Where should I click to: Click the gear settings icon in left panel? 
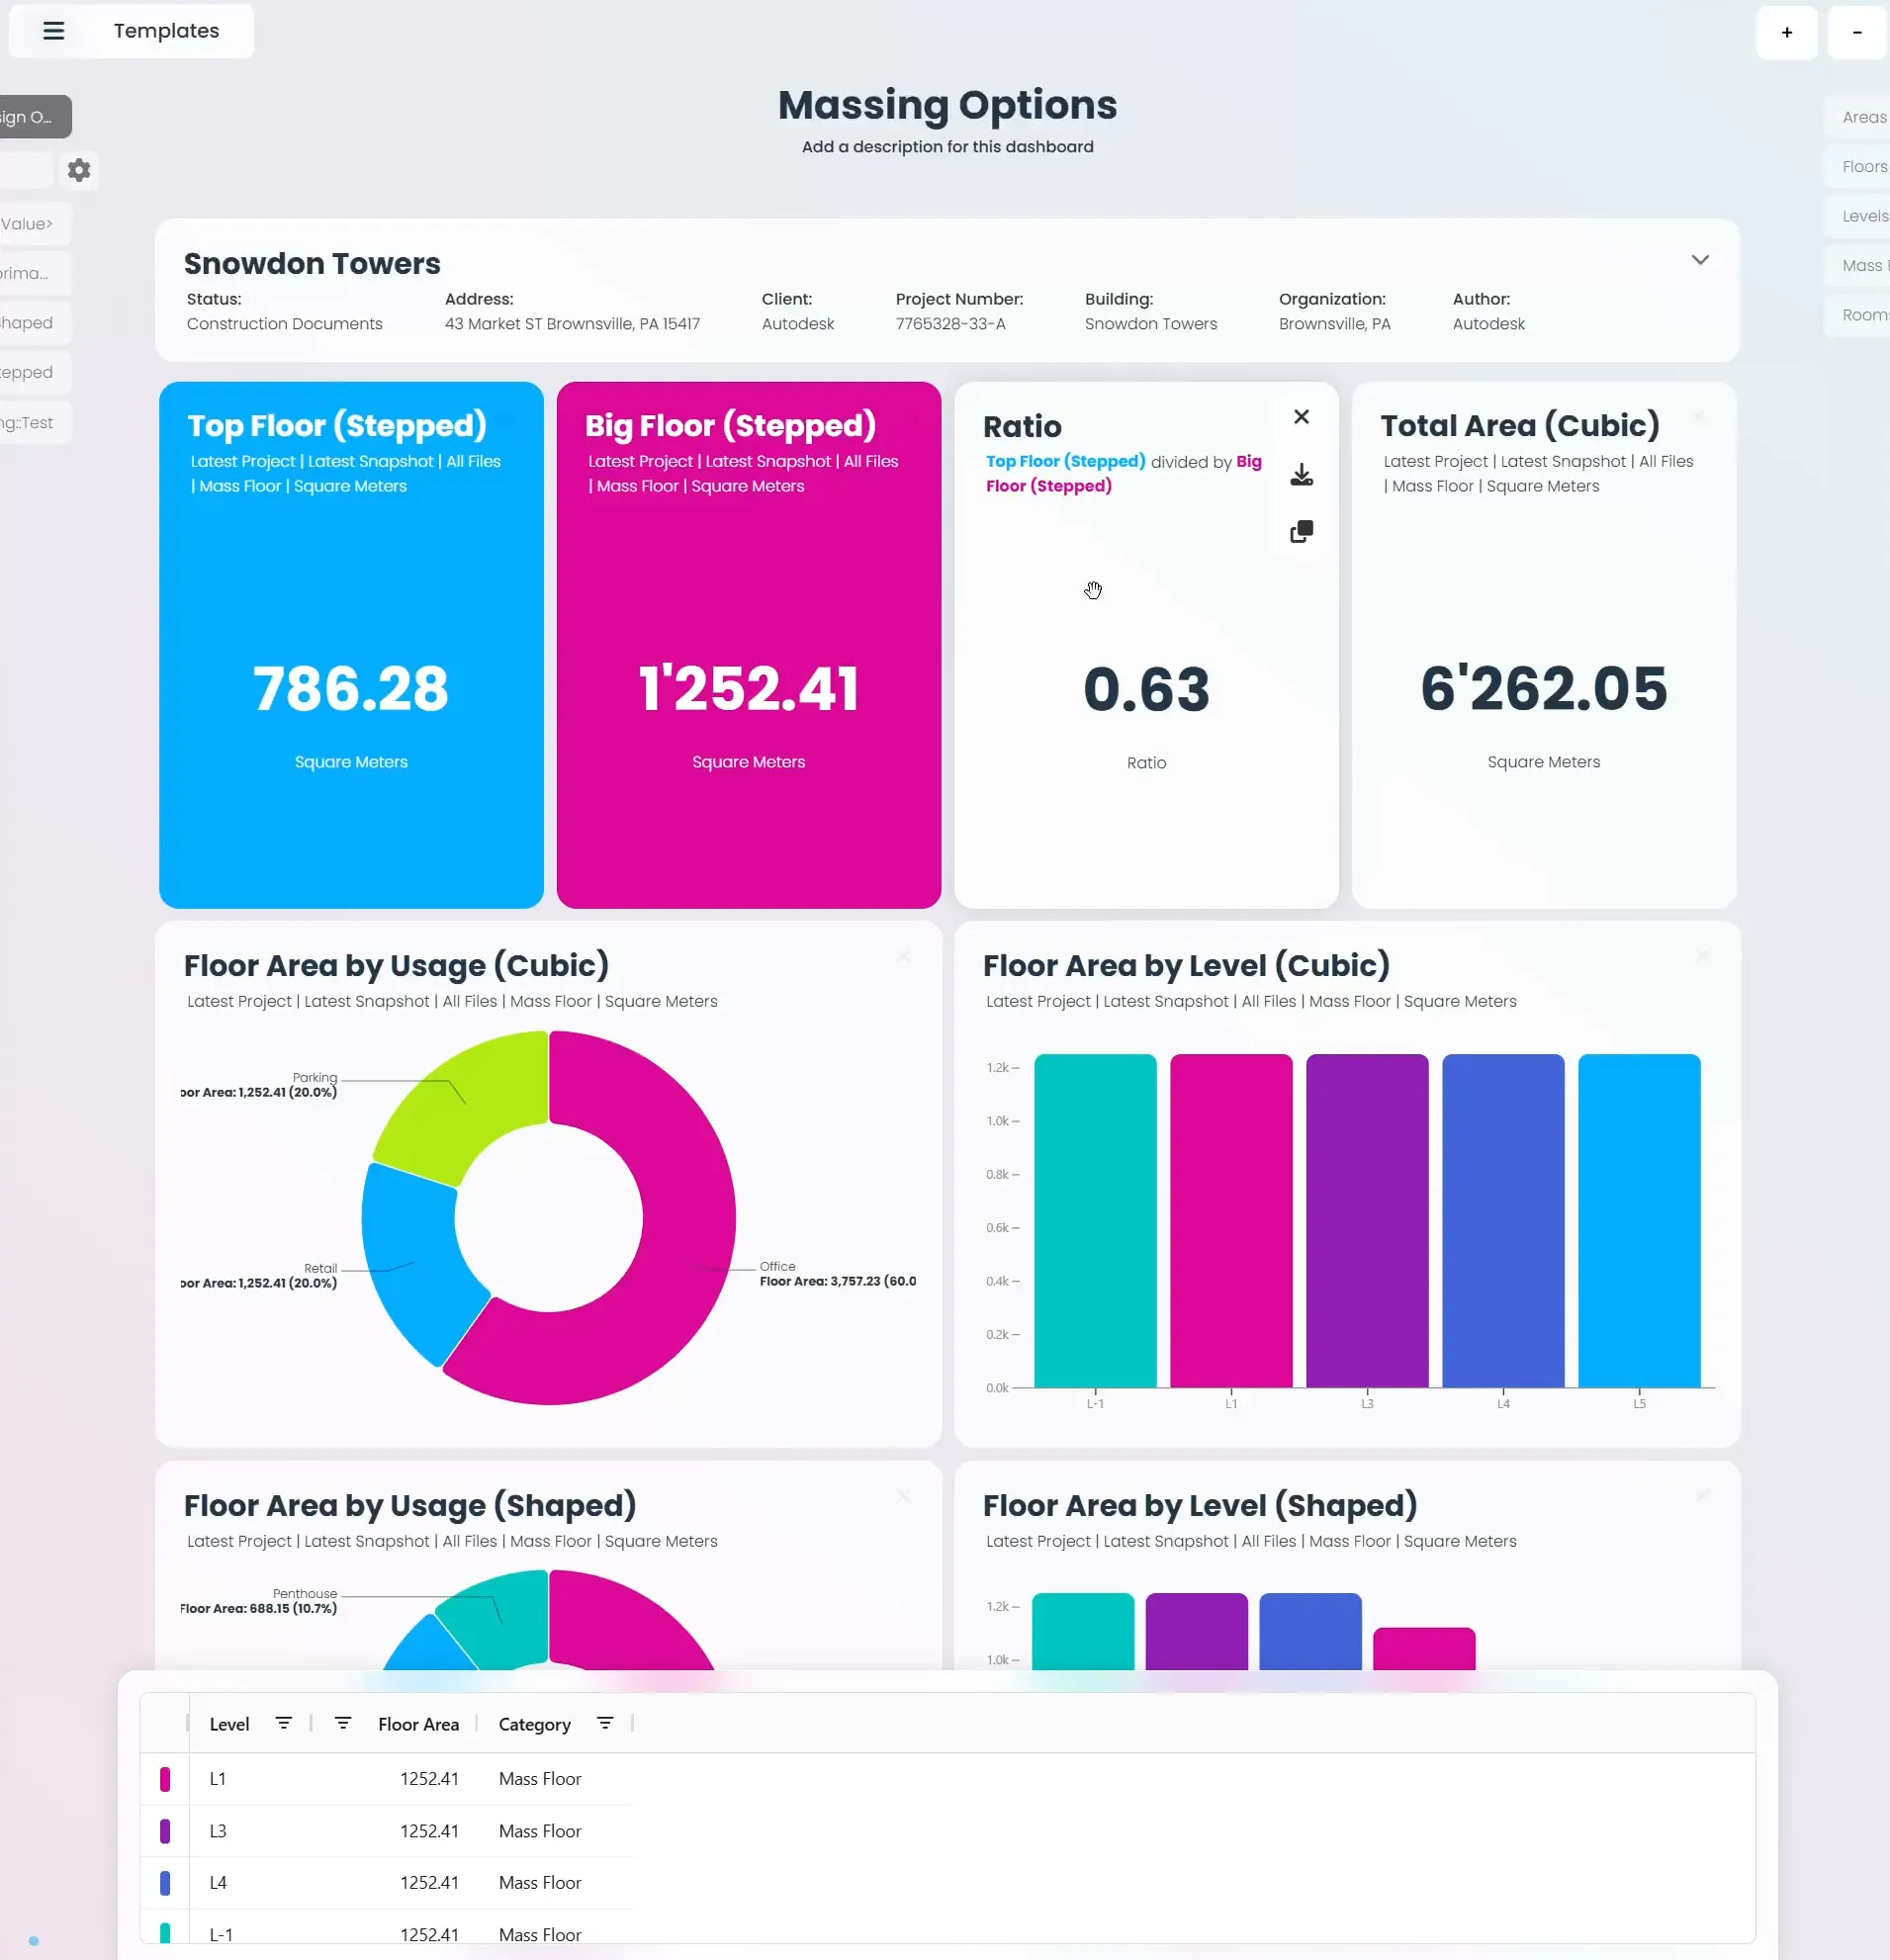click(x=79, y=170)
